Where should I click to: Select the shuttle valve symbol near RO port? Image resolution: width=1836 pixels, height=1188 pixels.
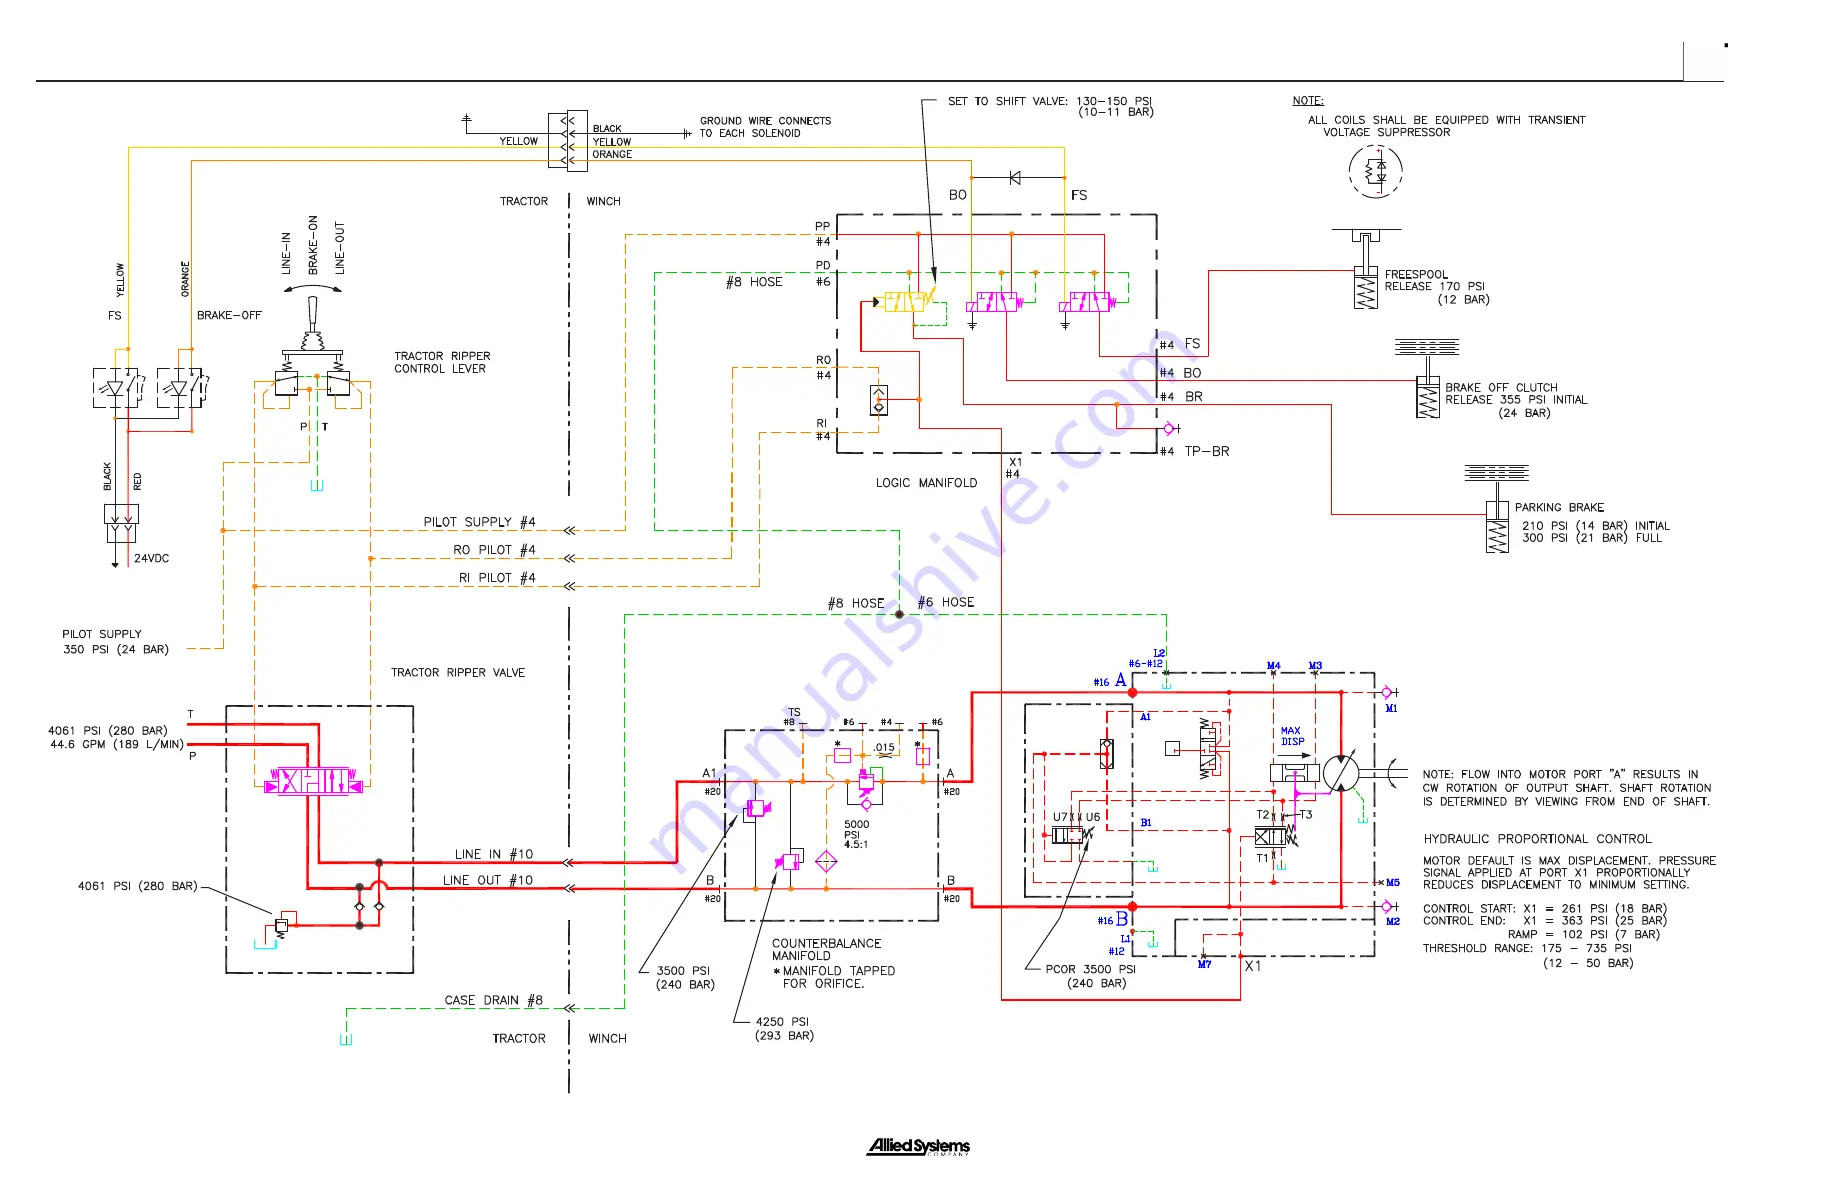coord(879,400)
